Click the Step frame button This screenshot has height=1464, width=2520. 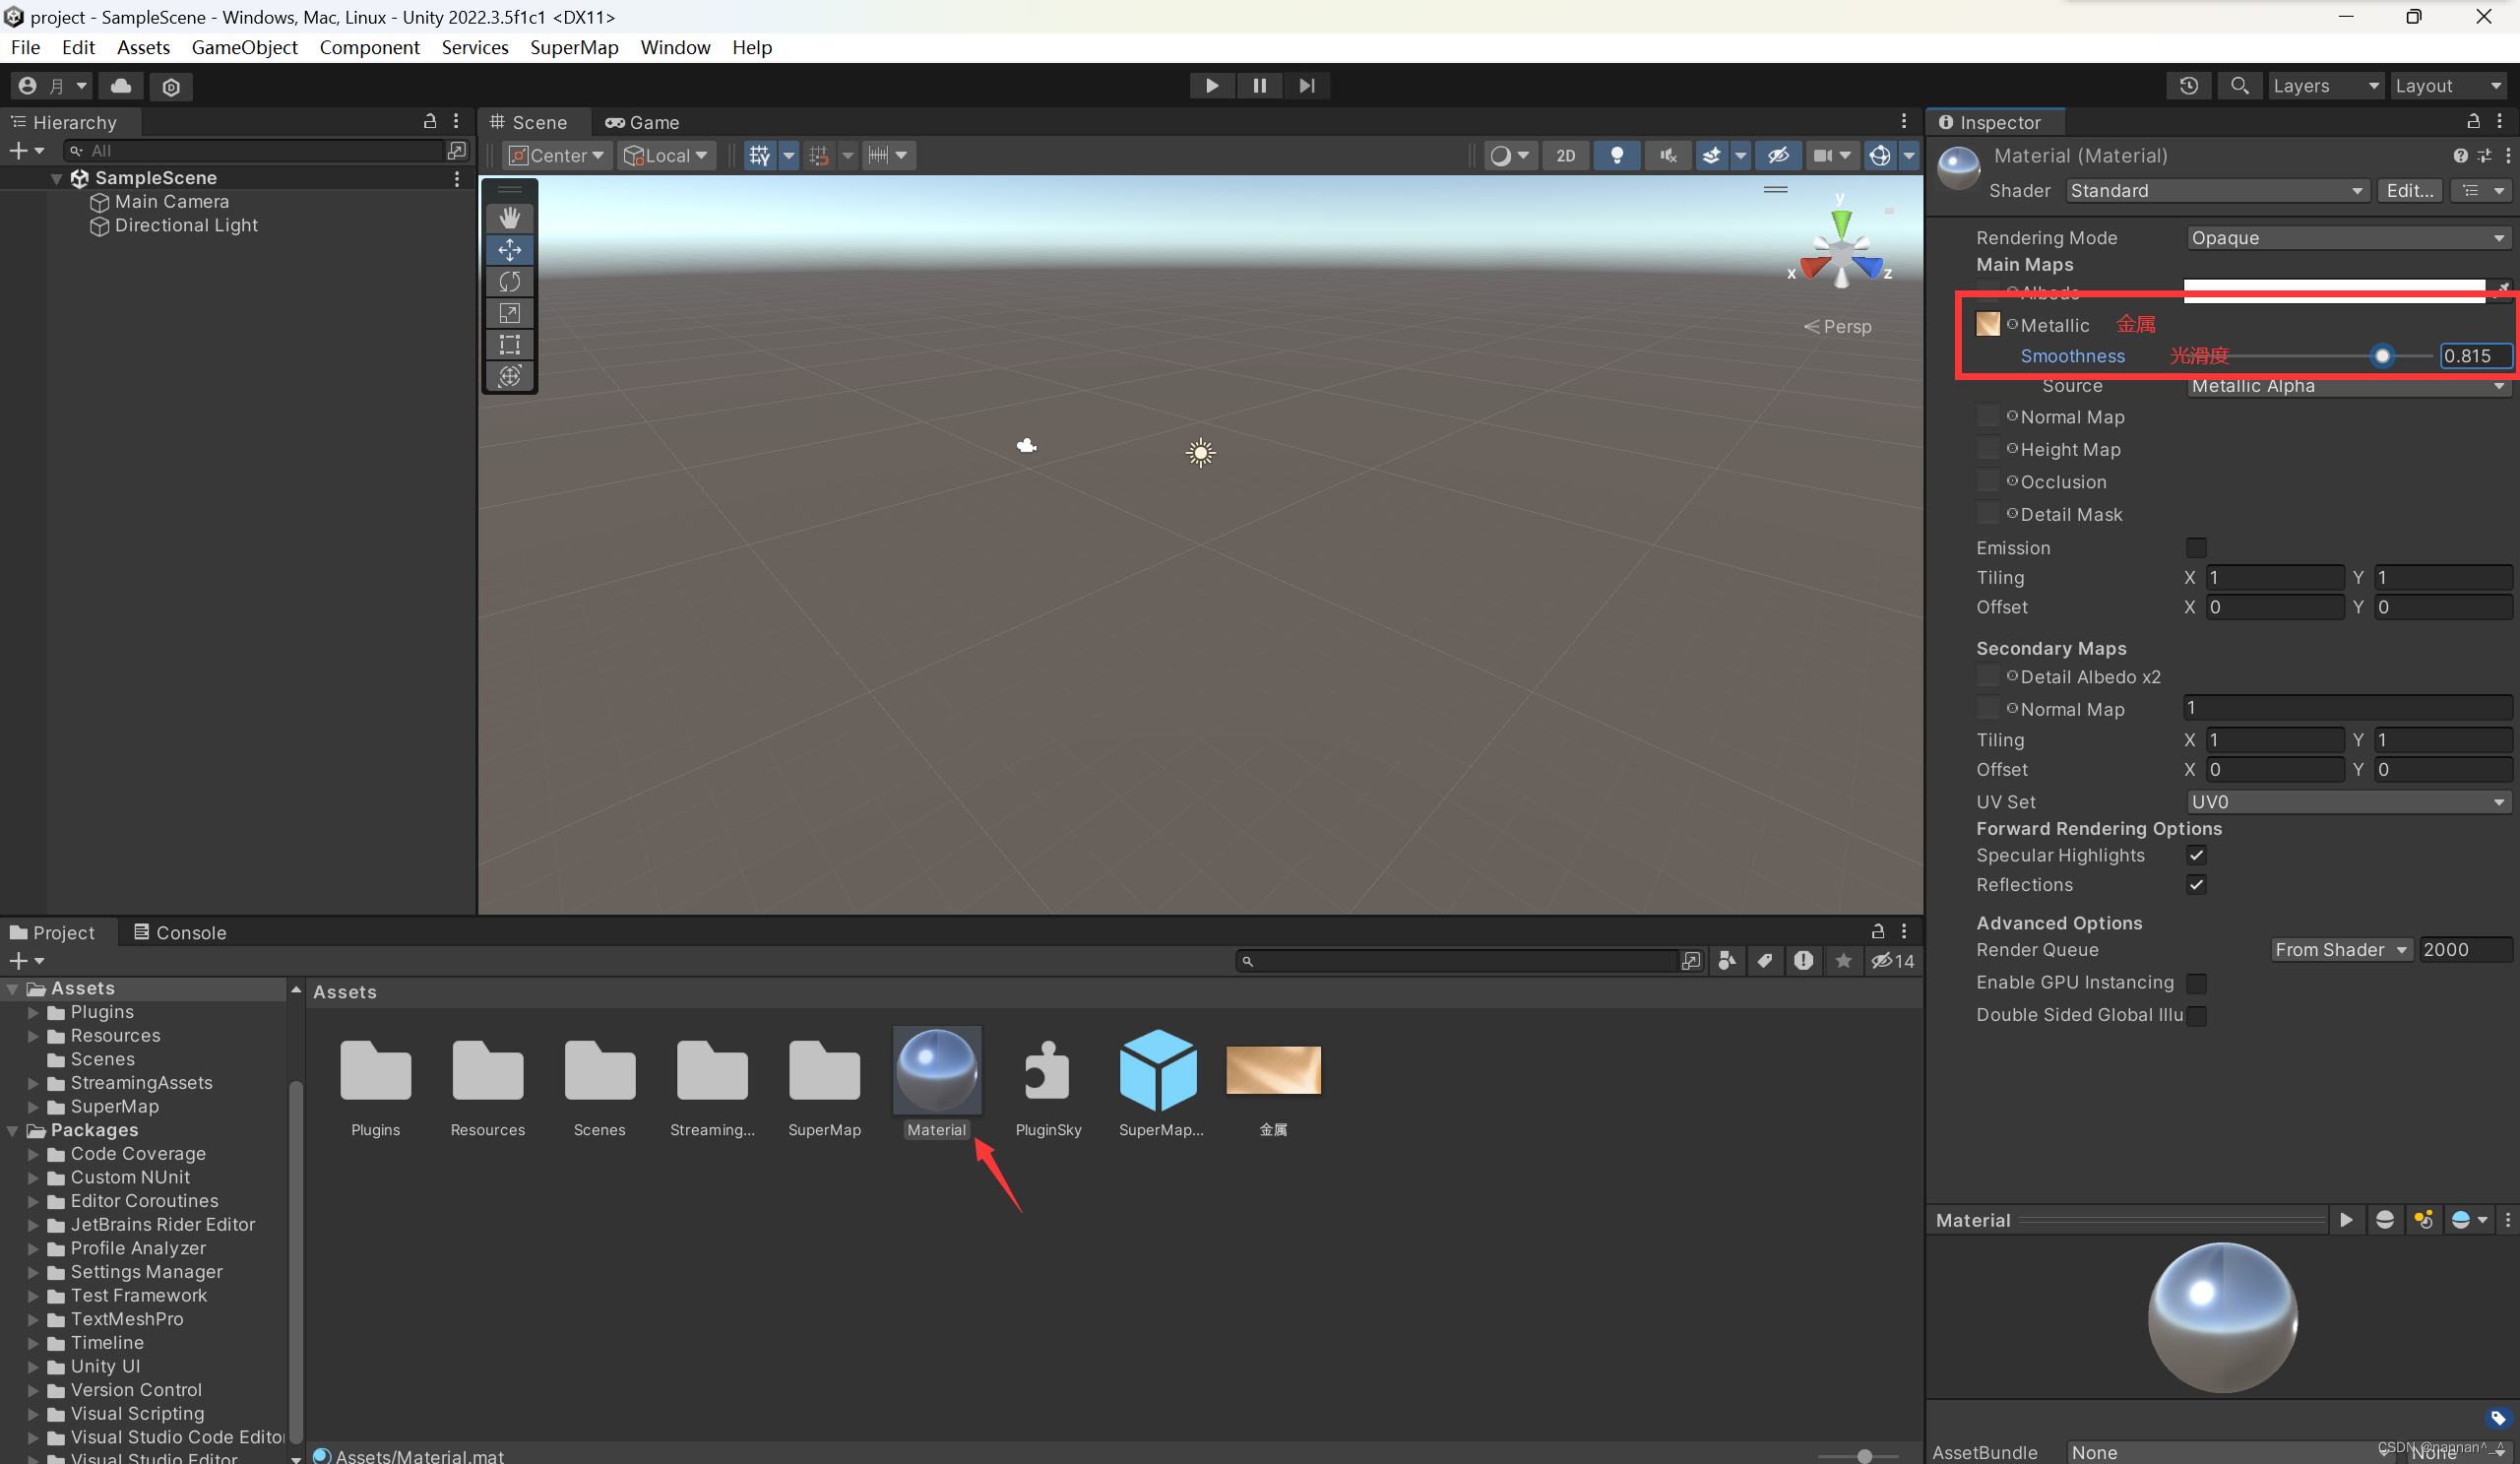pyautogui.click(x=1306, y=86)
